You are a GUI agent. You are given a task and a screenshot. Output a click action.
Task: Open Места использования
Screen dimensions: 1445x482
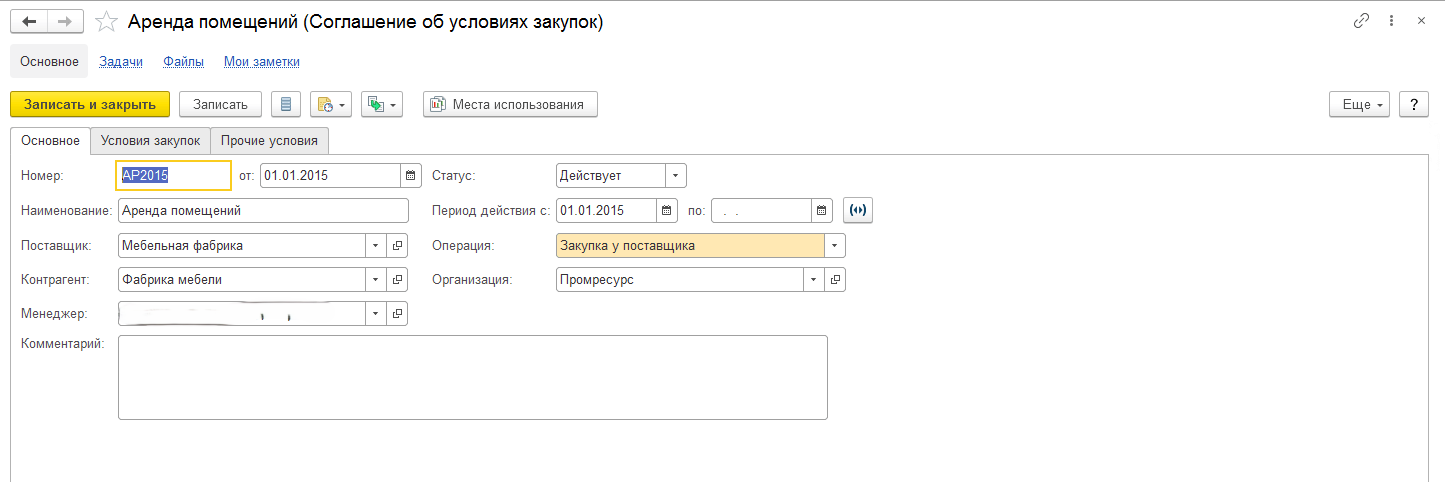click(510, 104)
